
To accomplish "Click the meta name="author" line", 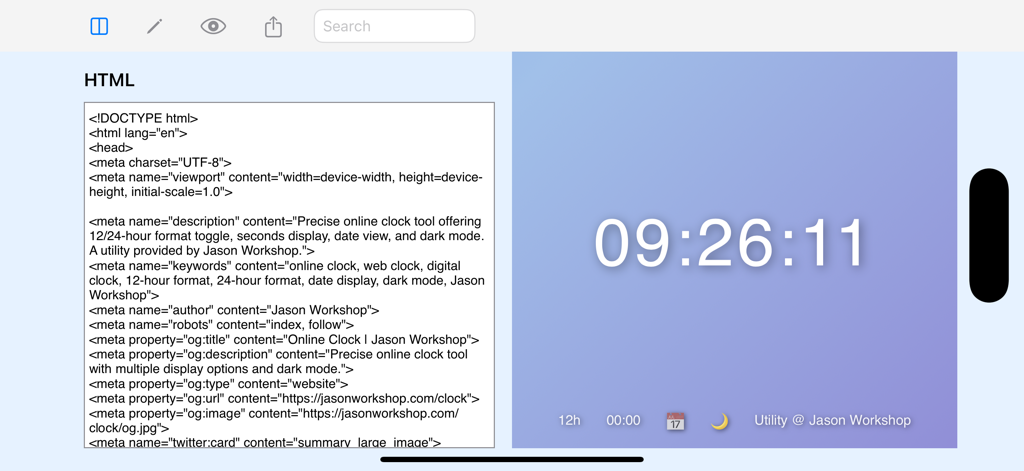I will [x=234, y=310].
